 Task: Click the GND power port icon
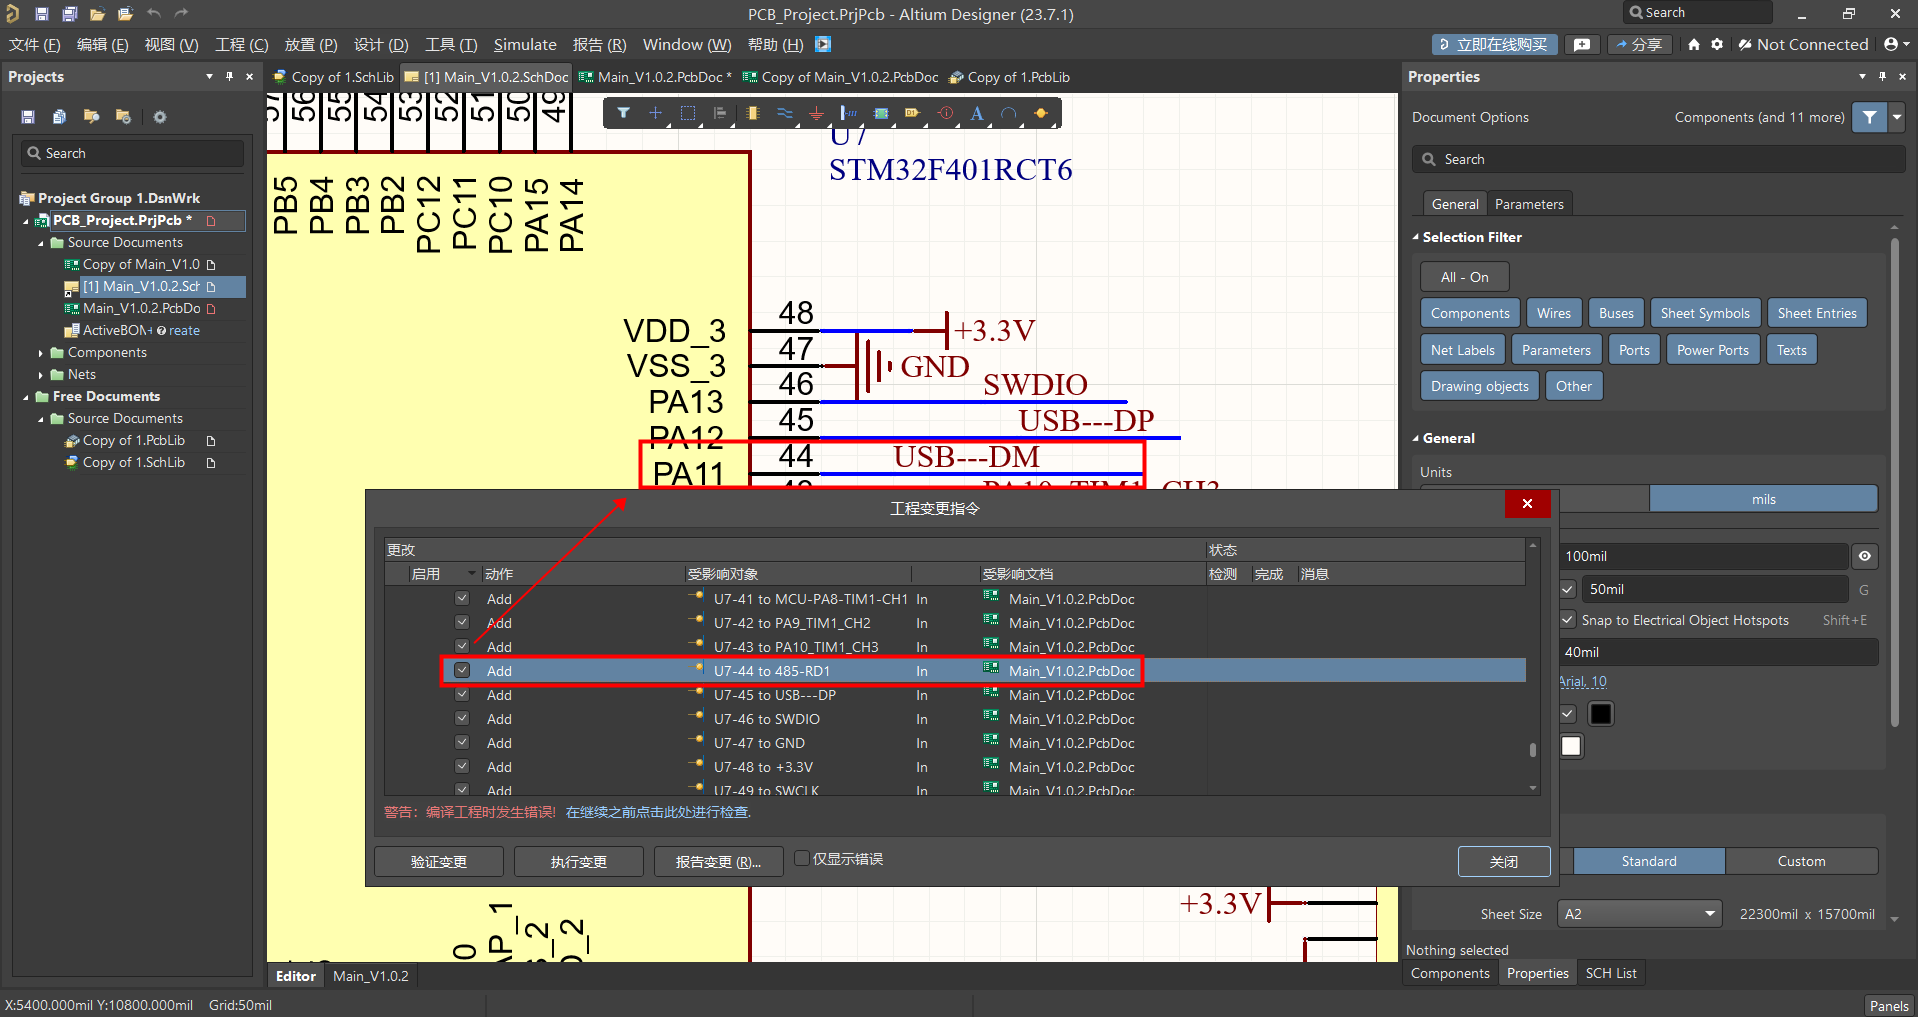click(816, 113)
